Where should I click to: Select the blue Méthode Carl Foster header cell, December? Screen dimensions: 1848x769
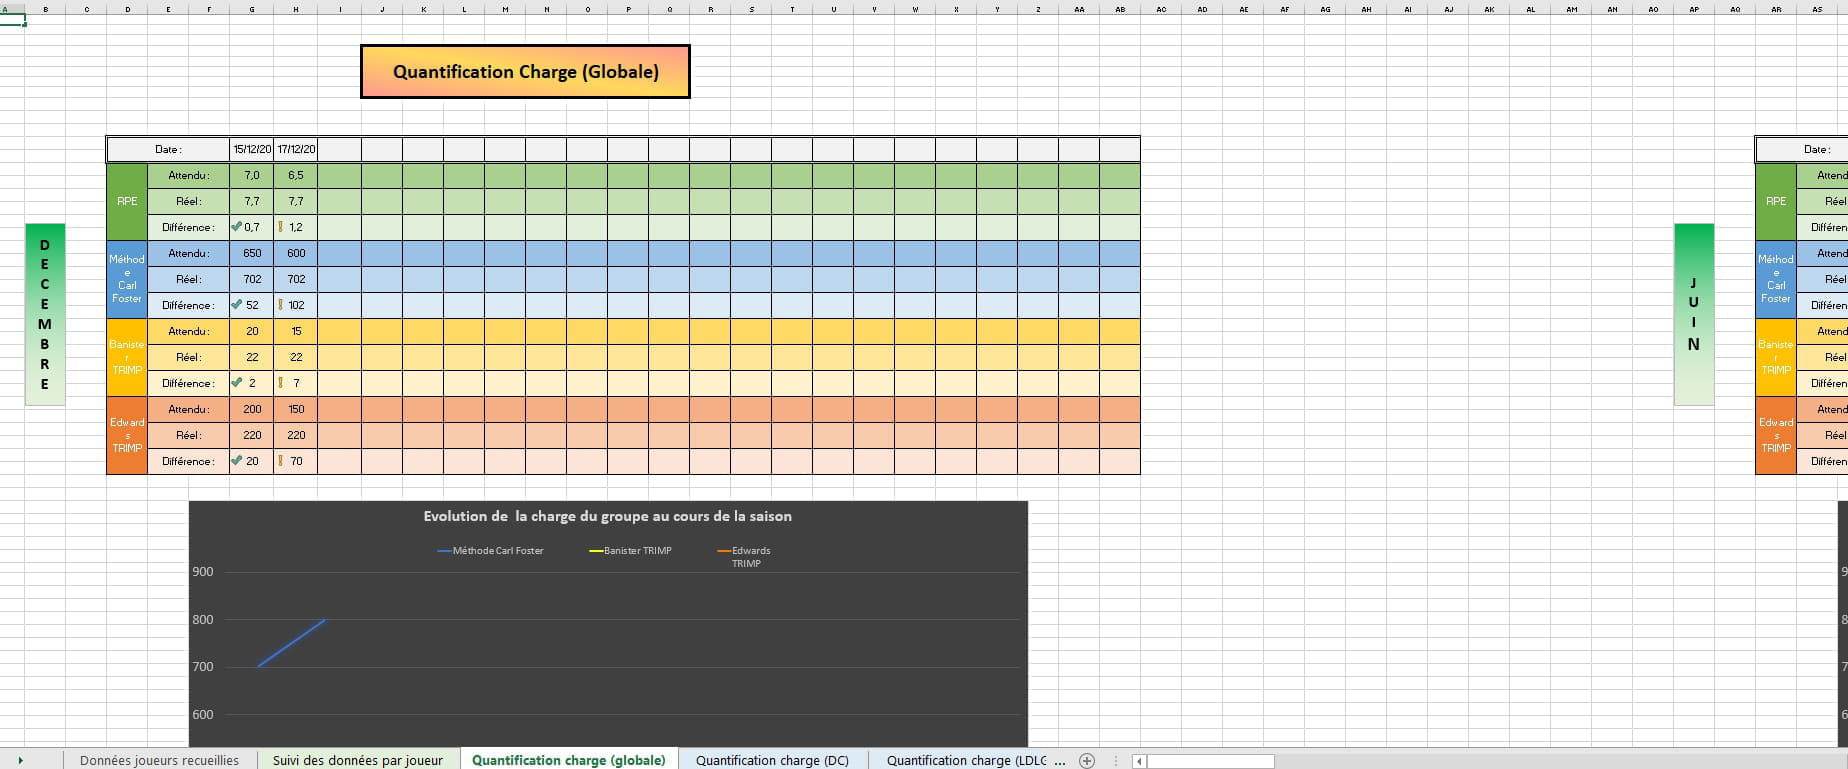pyautogui.click(x=127, y=279)
